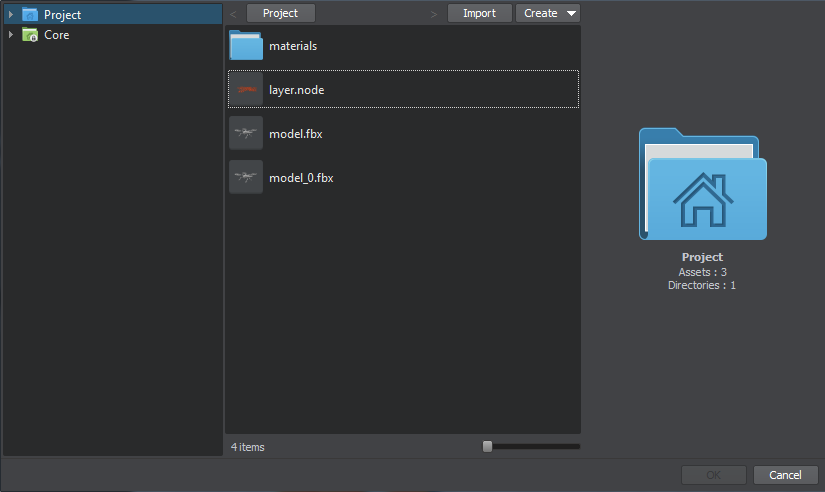Click the Project folder icon in tree
This screenshot has width=825, height=492.
tap(30, 15)
